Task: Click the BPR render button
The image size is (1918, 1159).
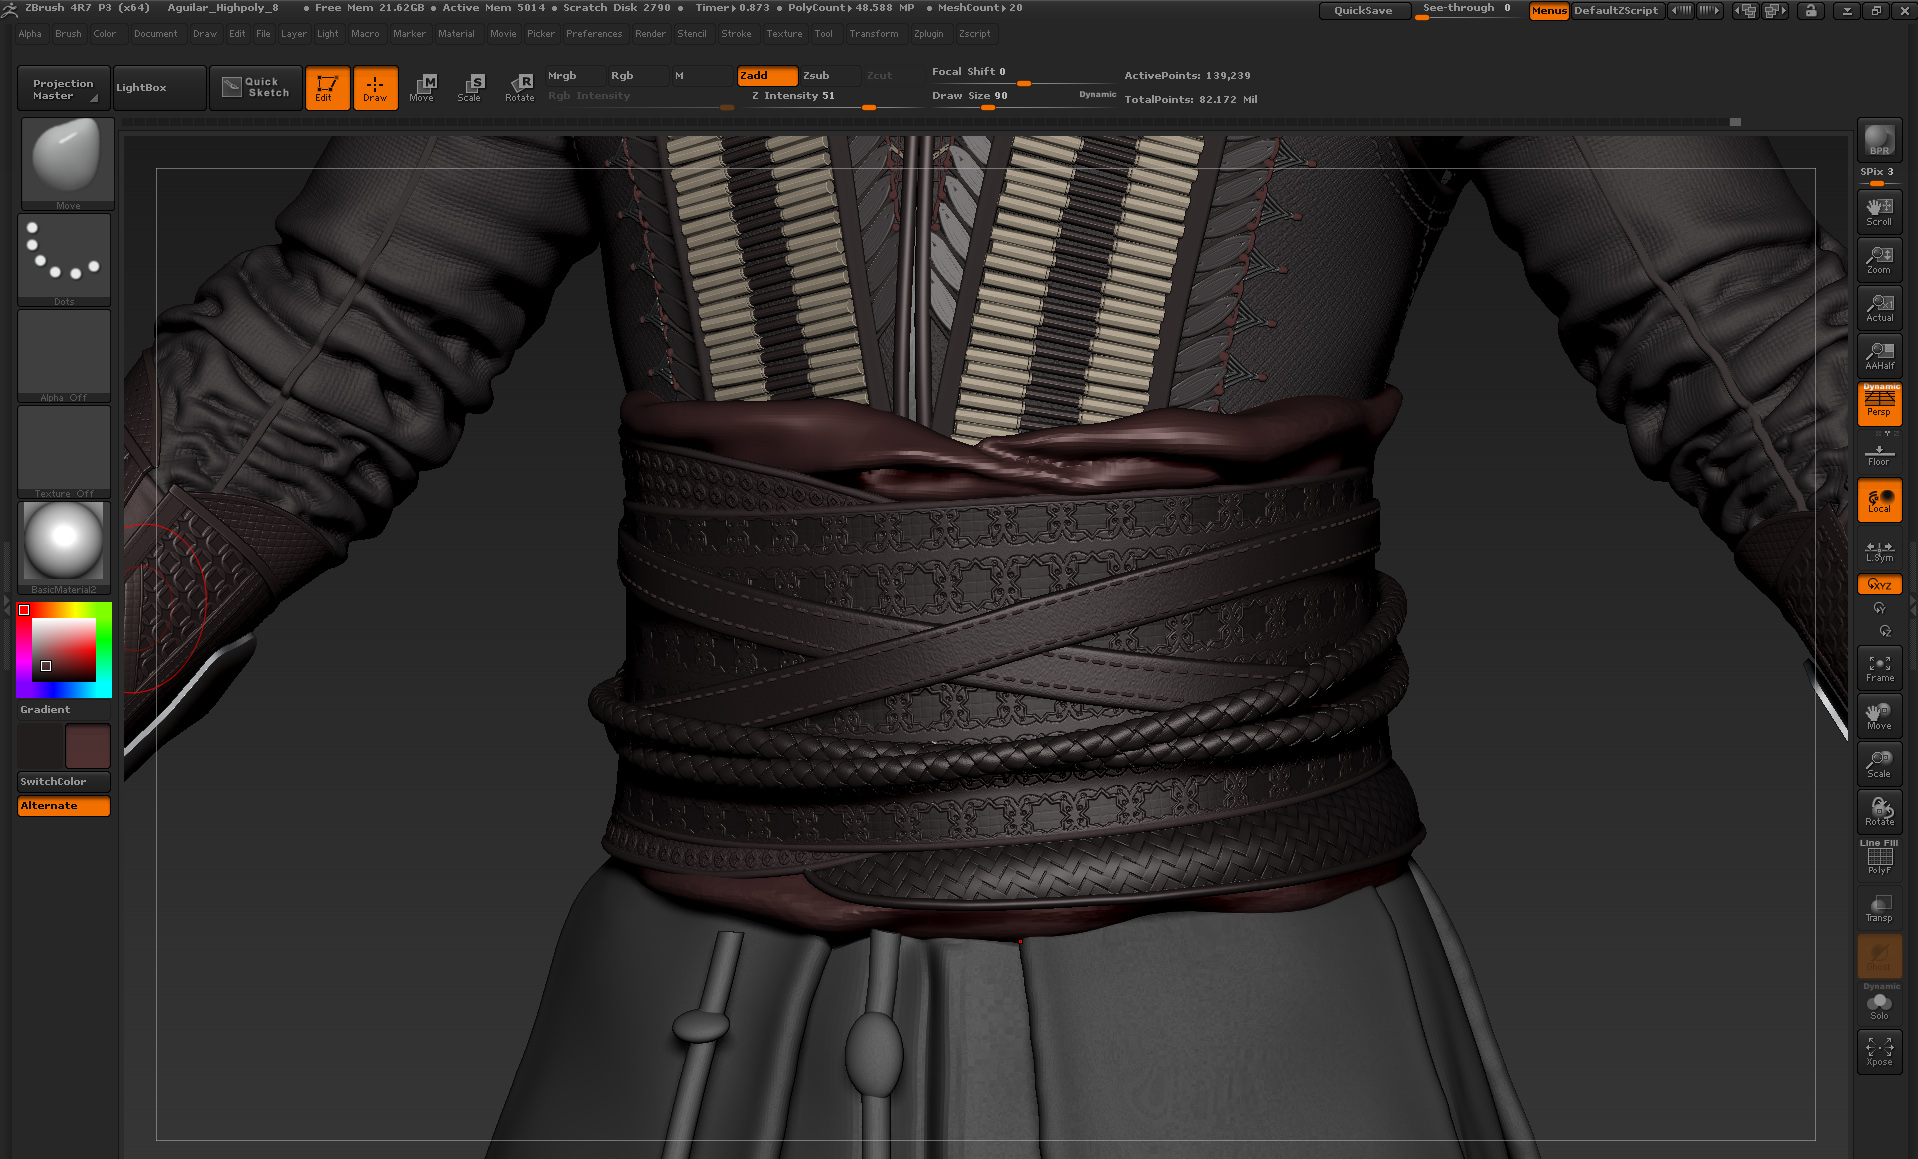Action: coord(1879,139)
